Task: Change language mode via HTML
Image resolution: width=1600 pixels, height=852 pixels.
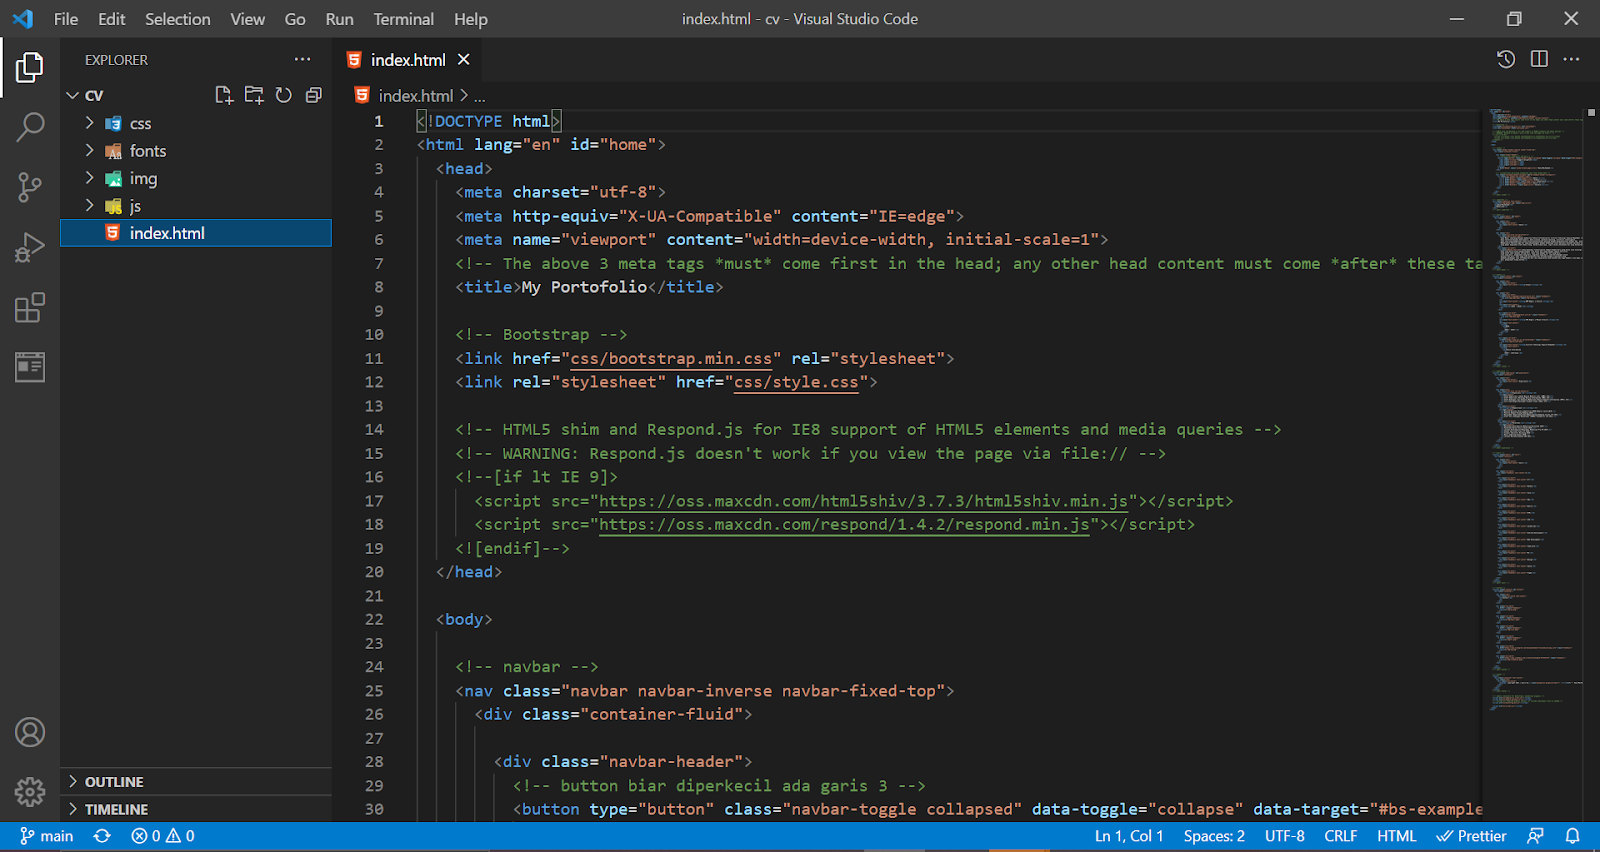Action: pos(1397,836)
